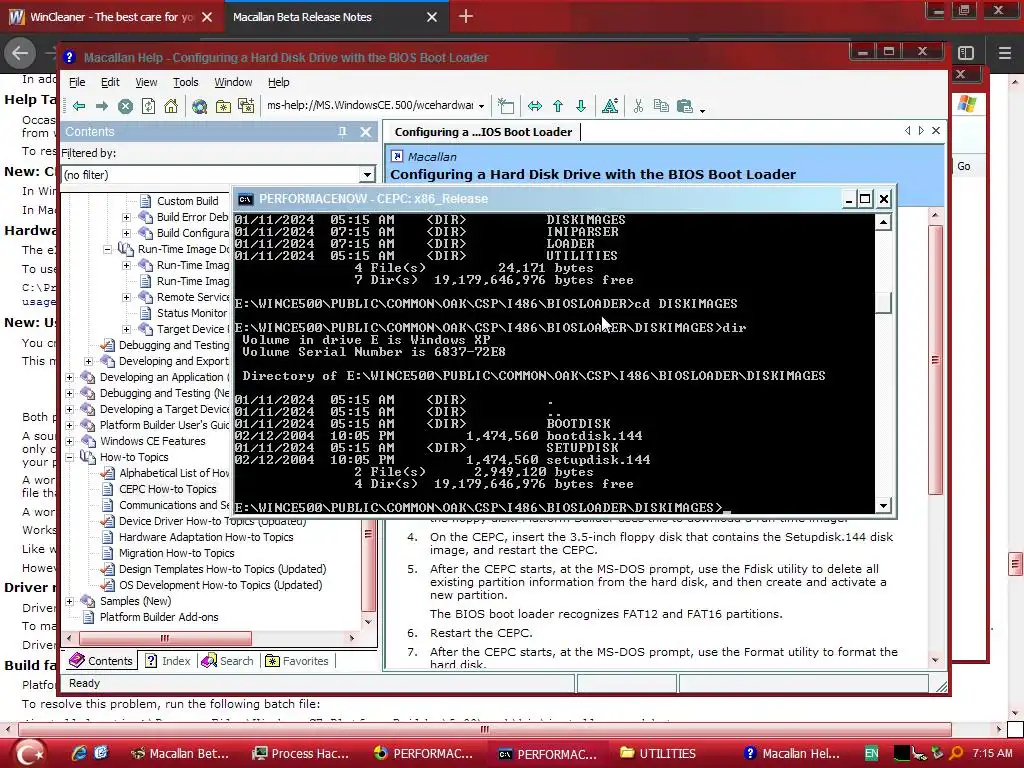1024x768 pixels.
Task: Launch Internet Explorer from quick launch
Action: pyautogui.click(x=79, y=754)
